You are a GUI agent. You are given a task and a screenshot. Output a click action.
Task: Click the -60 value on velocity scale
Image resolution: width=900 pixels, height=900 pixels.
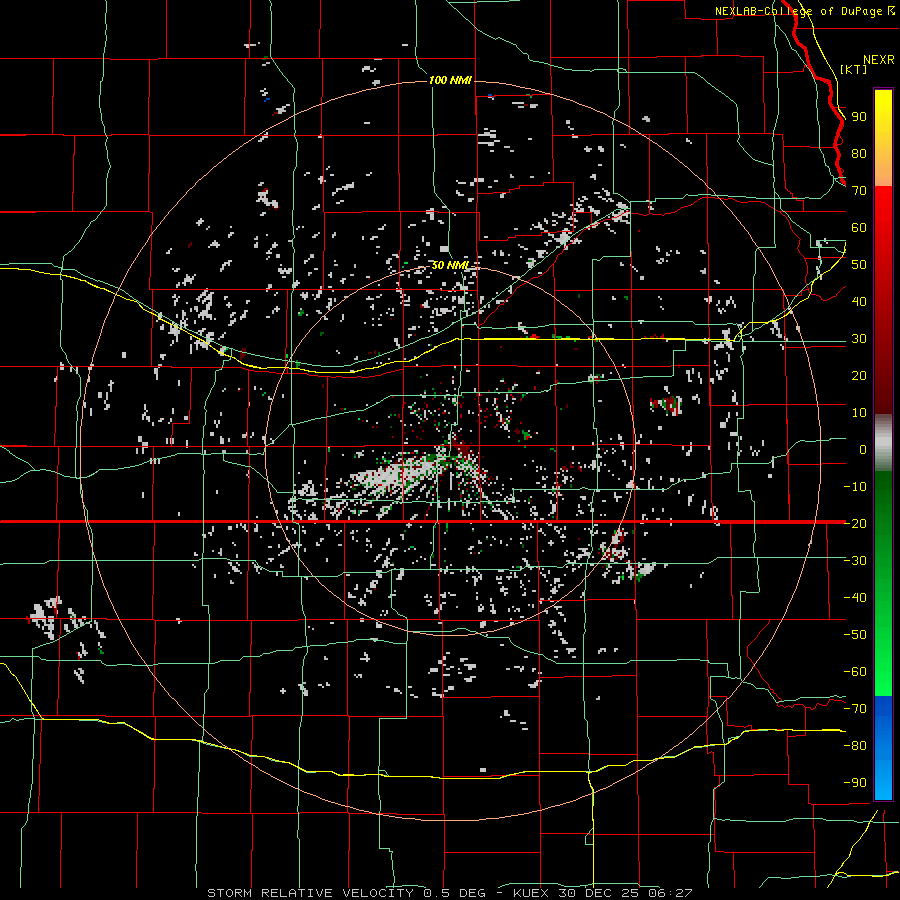pyautogui.click(x=855, y=672)
